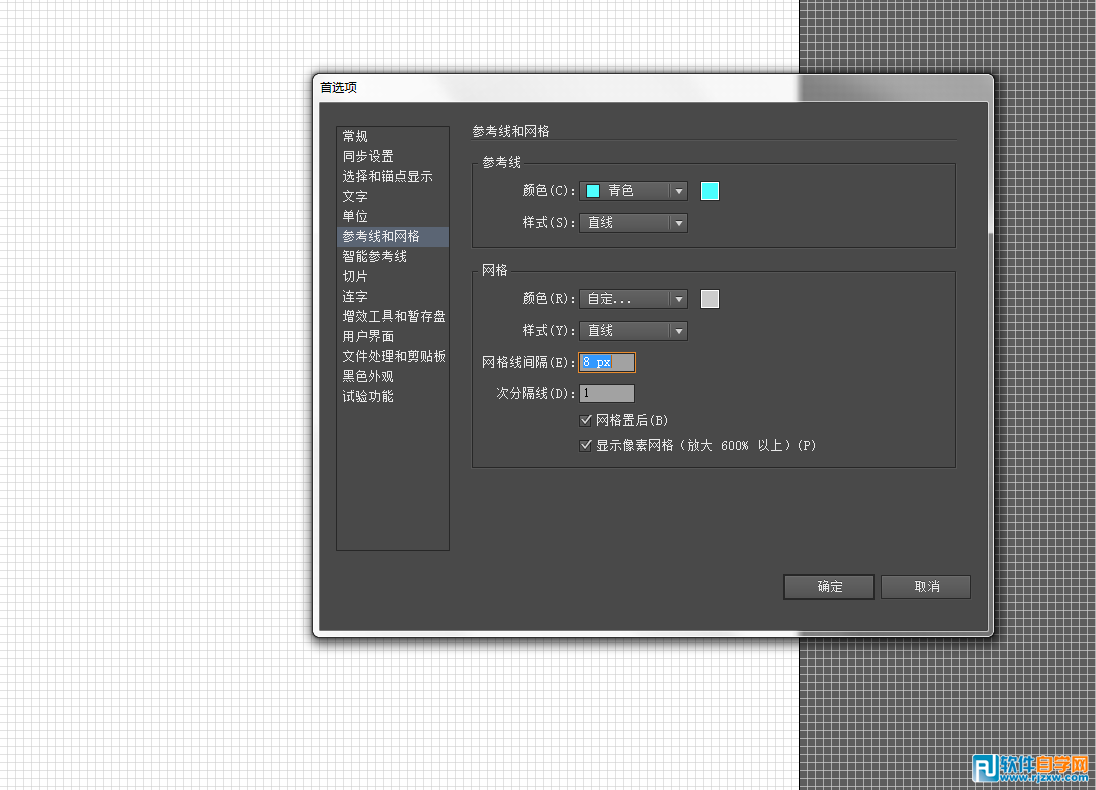
Task: Click the 取消 button
Action: [926, 587]
